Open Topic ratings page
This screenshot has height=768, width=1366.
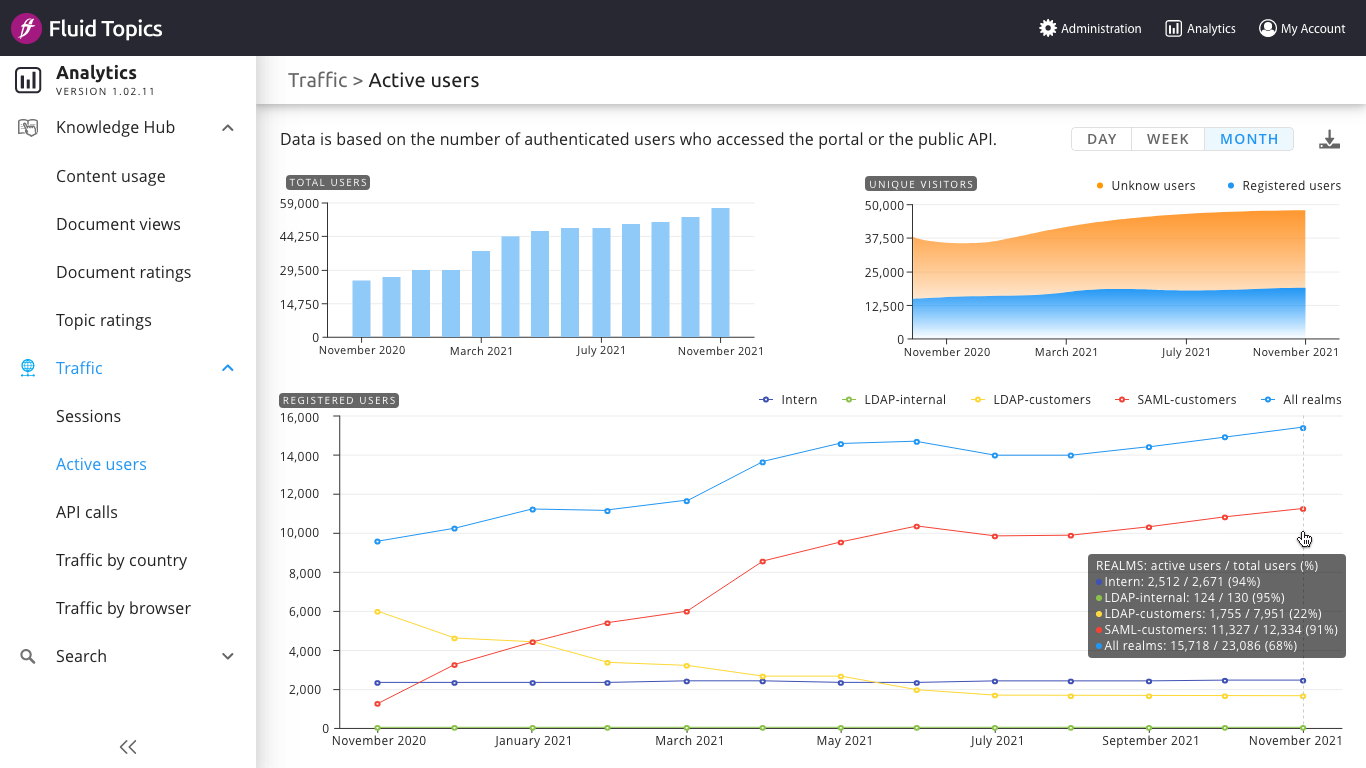pyautogui.click(x=104, y=320)
